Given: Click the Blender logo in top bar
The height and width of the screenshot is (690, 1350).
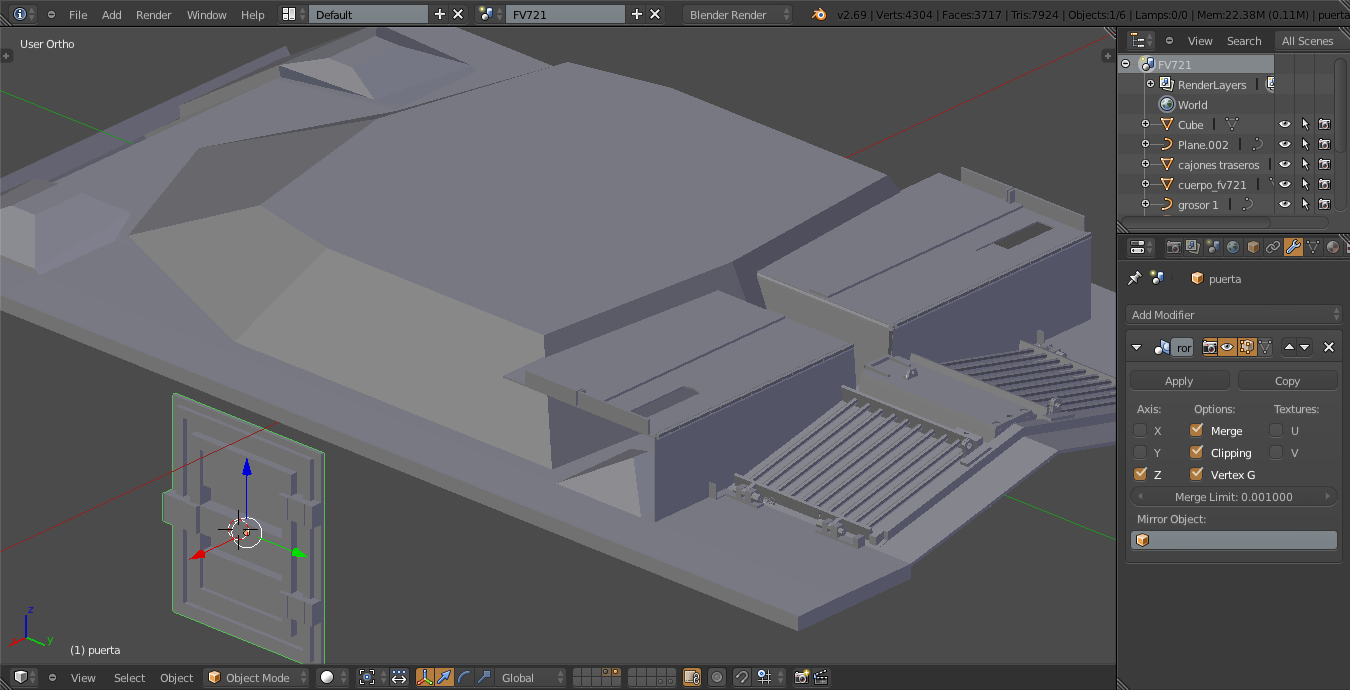Looking at the screenshot, I should pyautogui.click(x=819, y=14).
